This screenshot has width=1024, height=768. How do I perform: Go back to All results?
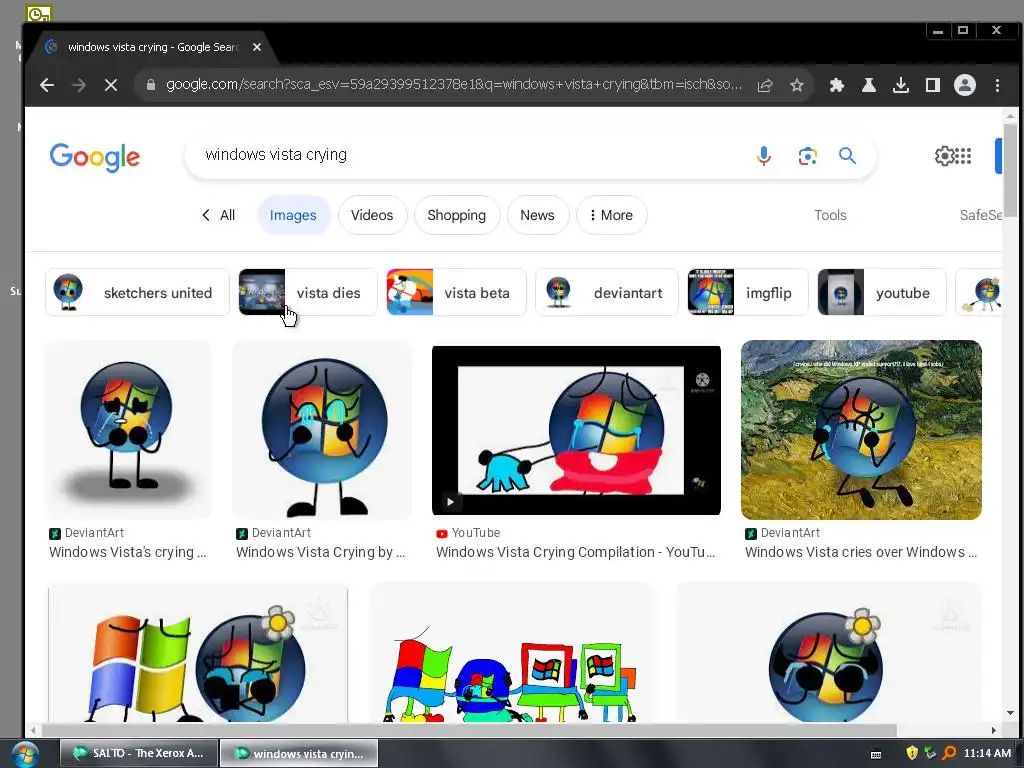pos(218,215)
